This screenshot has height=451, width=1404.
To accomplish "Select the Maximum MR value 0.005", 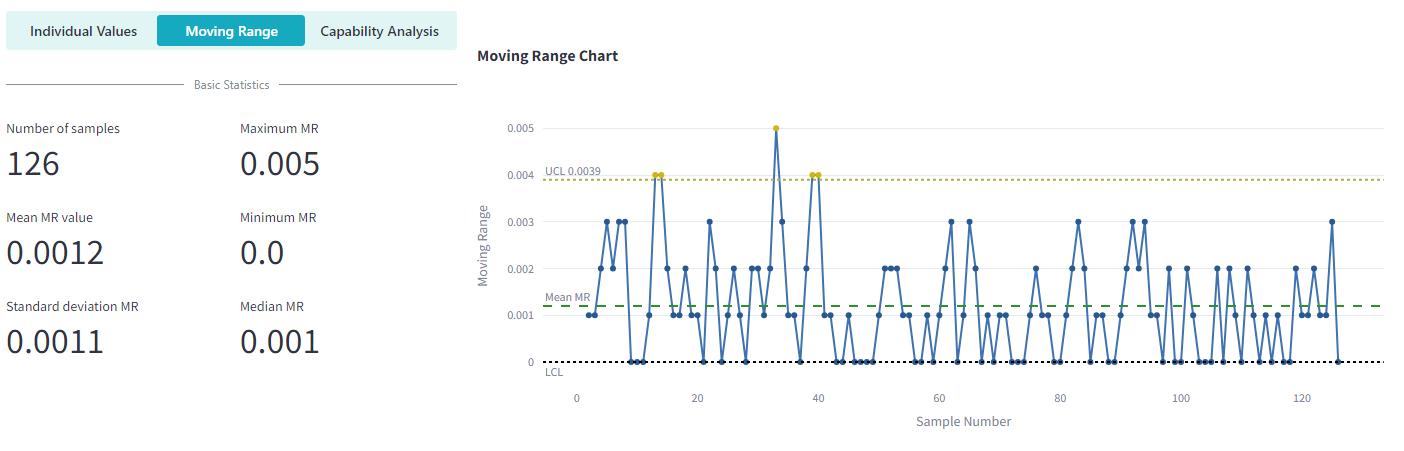I will click(280, 164).
